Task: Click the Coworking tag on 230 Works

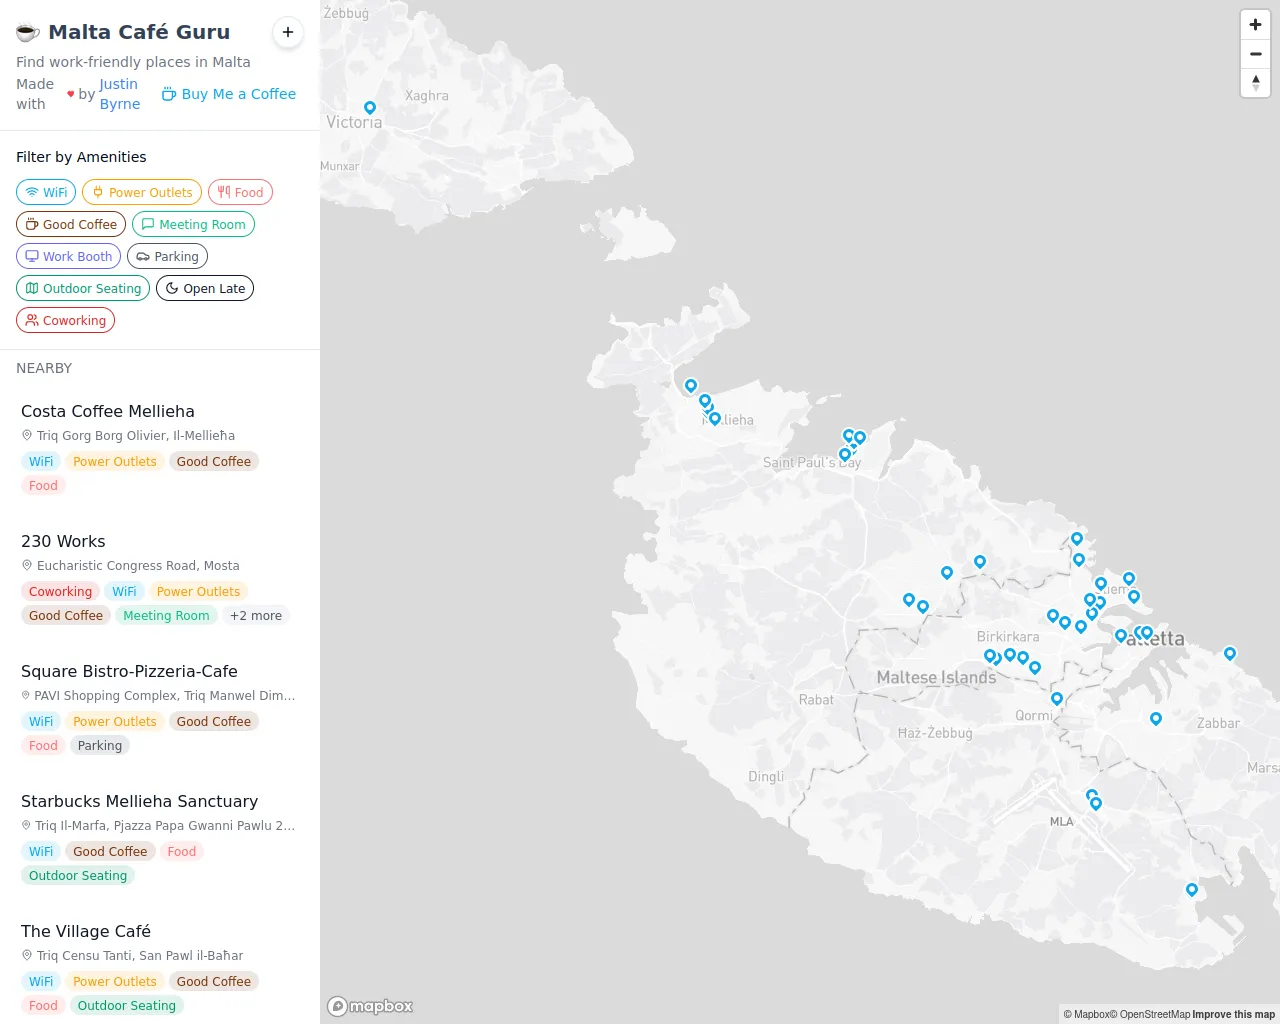Action: [x=60, y=592]
